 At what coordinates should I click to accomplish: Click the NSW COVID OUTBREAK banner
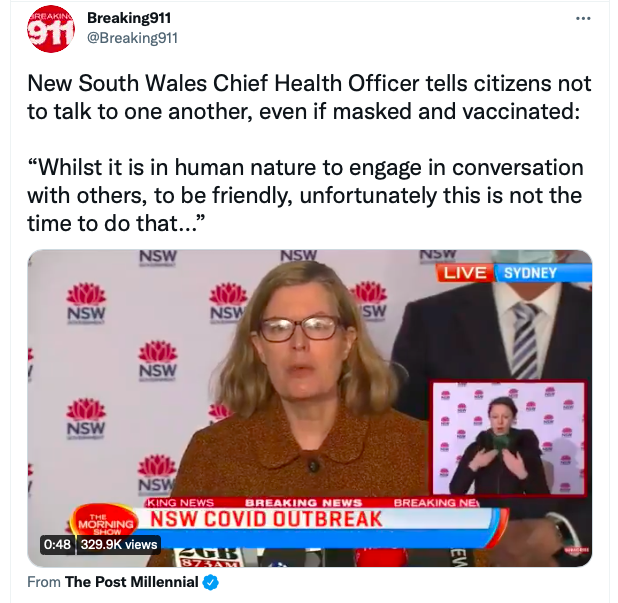[x=266, y=519]
